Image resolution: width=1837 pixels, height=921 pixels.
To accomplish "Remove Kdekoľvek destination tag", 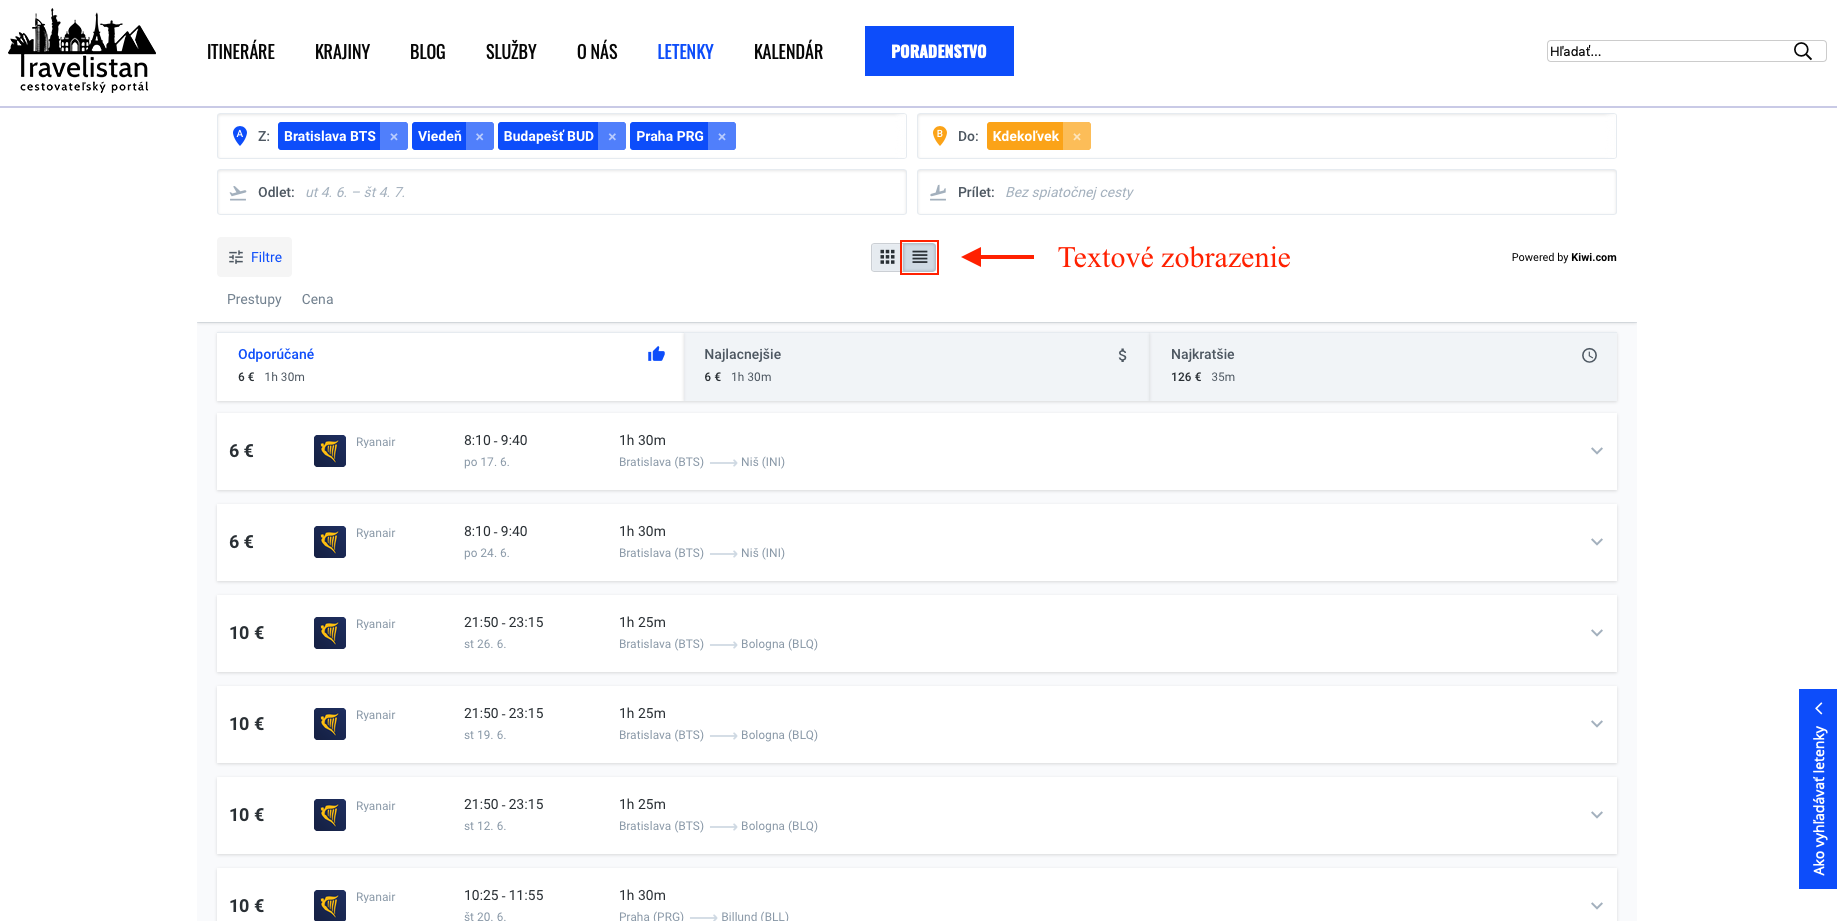I will (1077, 136).
